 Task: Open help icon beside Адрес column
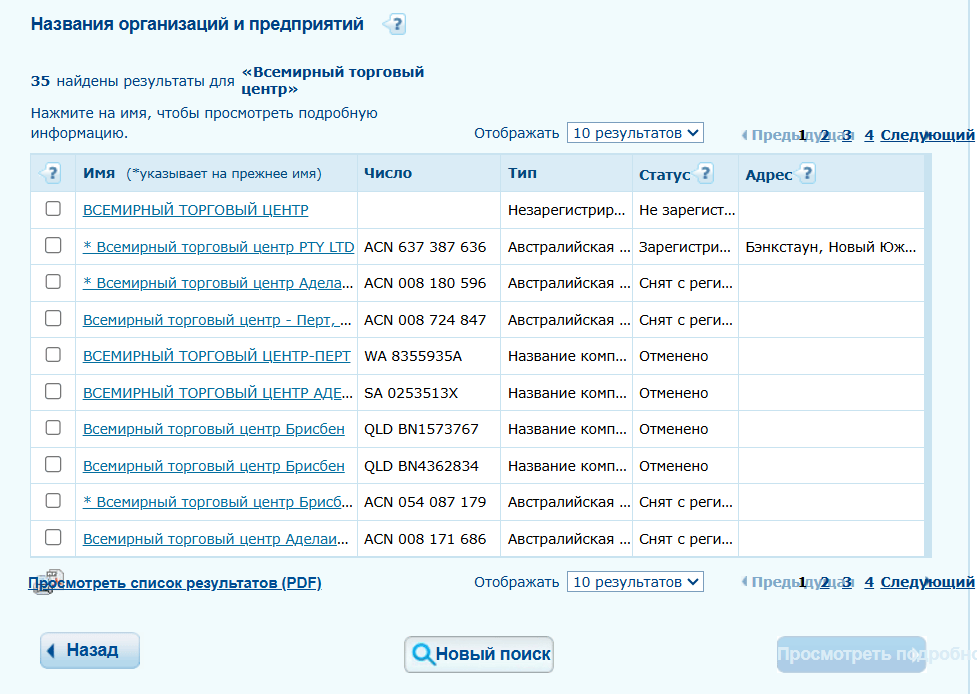(806, 174)
